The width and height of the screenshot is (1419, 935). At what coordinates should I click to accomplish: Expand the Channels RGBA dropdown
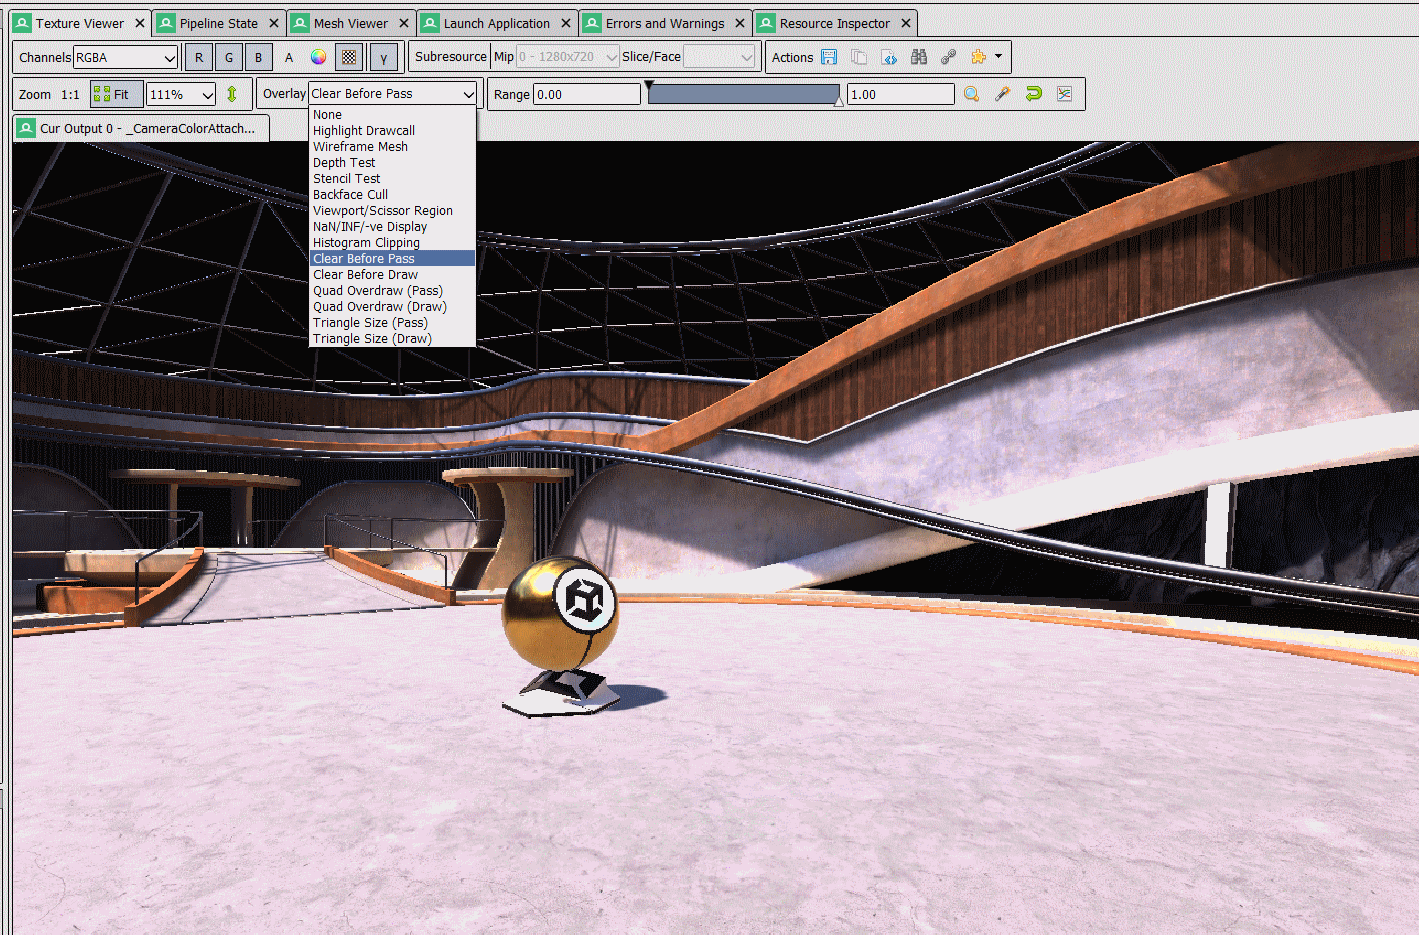click(125, 57)
